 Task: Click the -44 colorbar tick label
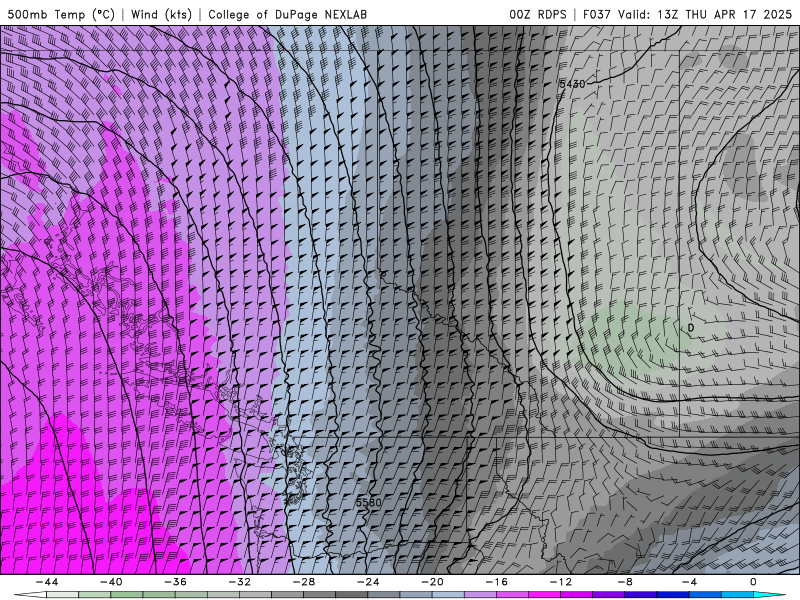[47, 582]
